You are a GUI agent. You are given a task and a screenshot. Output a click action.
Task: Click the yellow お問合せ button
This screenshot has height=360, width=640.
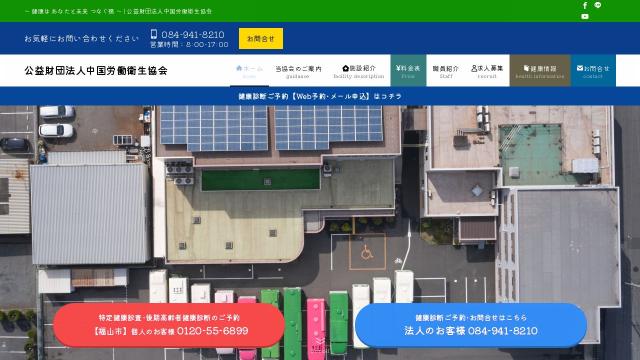[261, 39]
